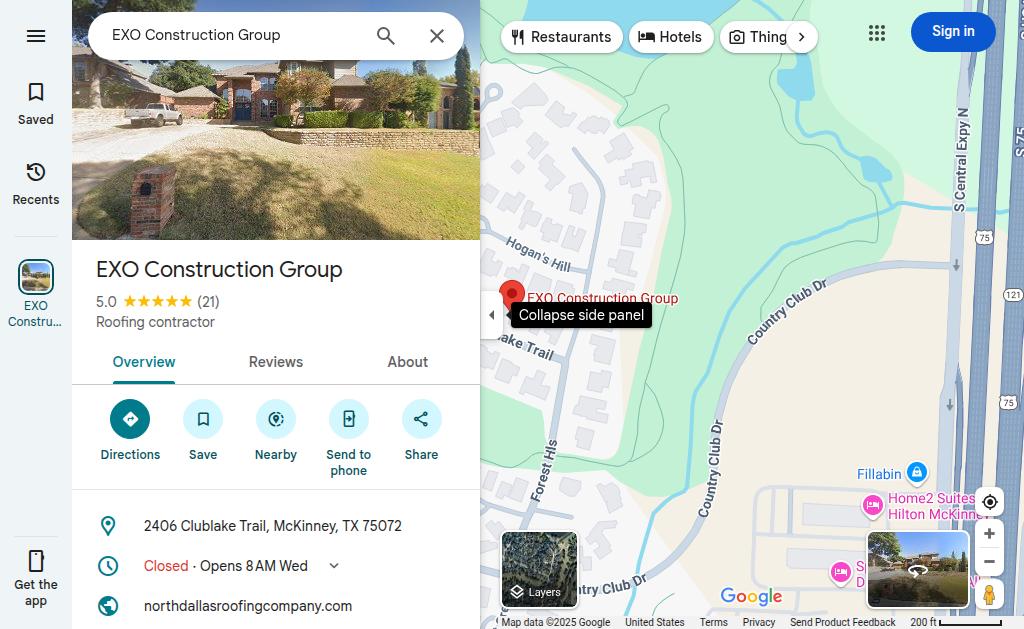The width and height of the screenshot is (1024, 629).
Task: Open the hamburger main menu
Action: tap(36, 36)
